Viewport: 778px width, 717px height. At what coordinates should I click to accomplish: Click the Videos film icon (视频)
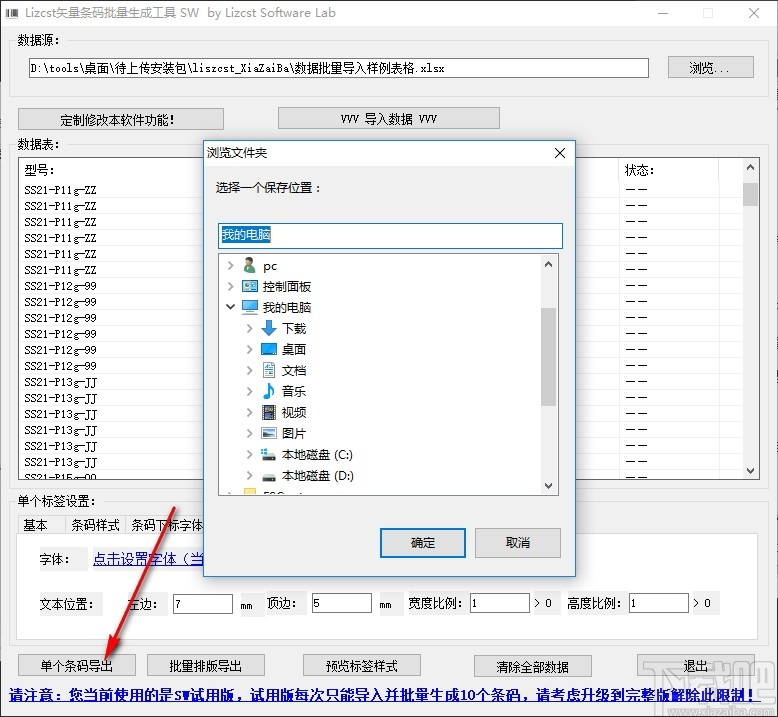coord(269,412)
